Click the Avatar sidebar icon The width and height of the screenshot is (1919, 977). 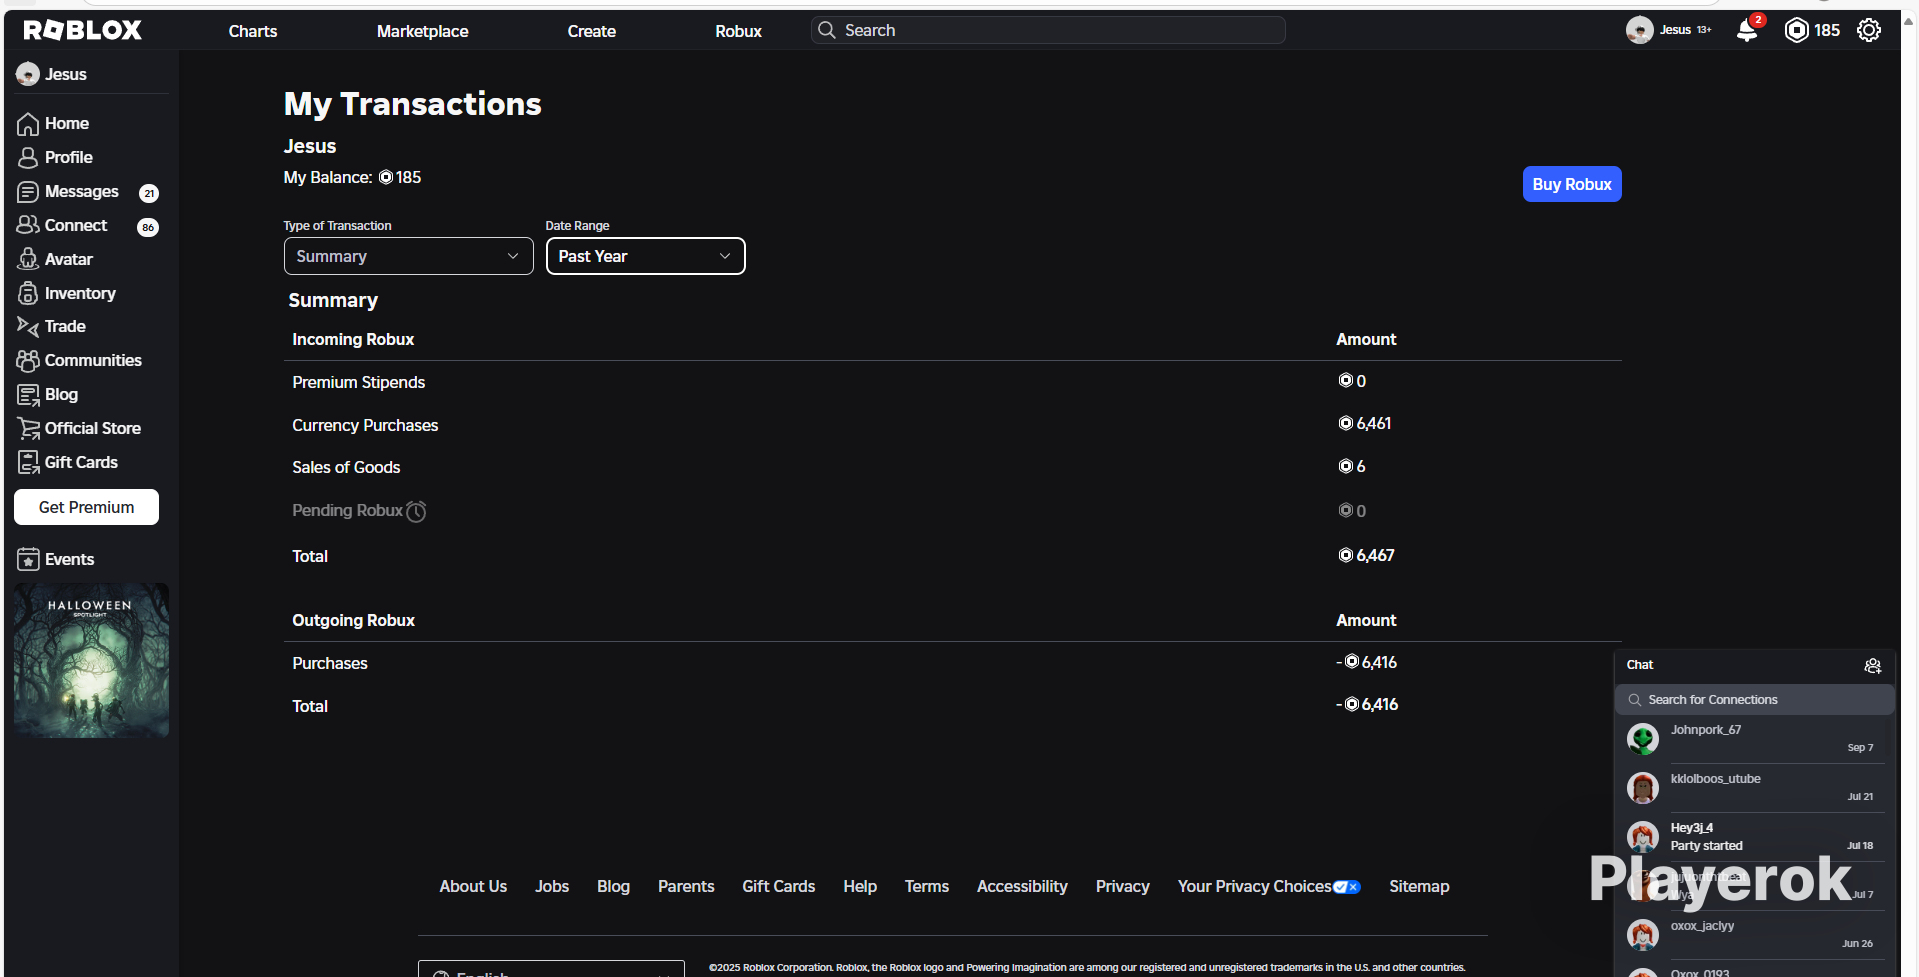click(28, 259)
